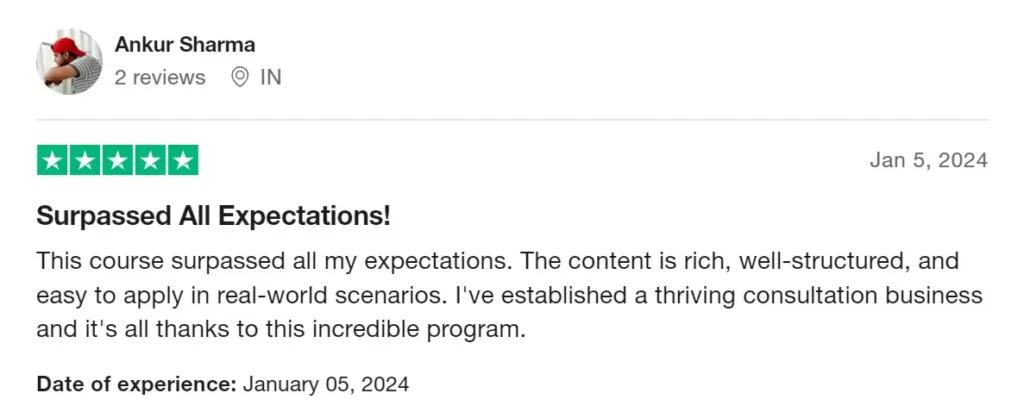Viewport: 1024px width, 418px height.
Task: Click the "2 reviews" count text
Action: coord(160,77)
